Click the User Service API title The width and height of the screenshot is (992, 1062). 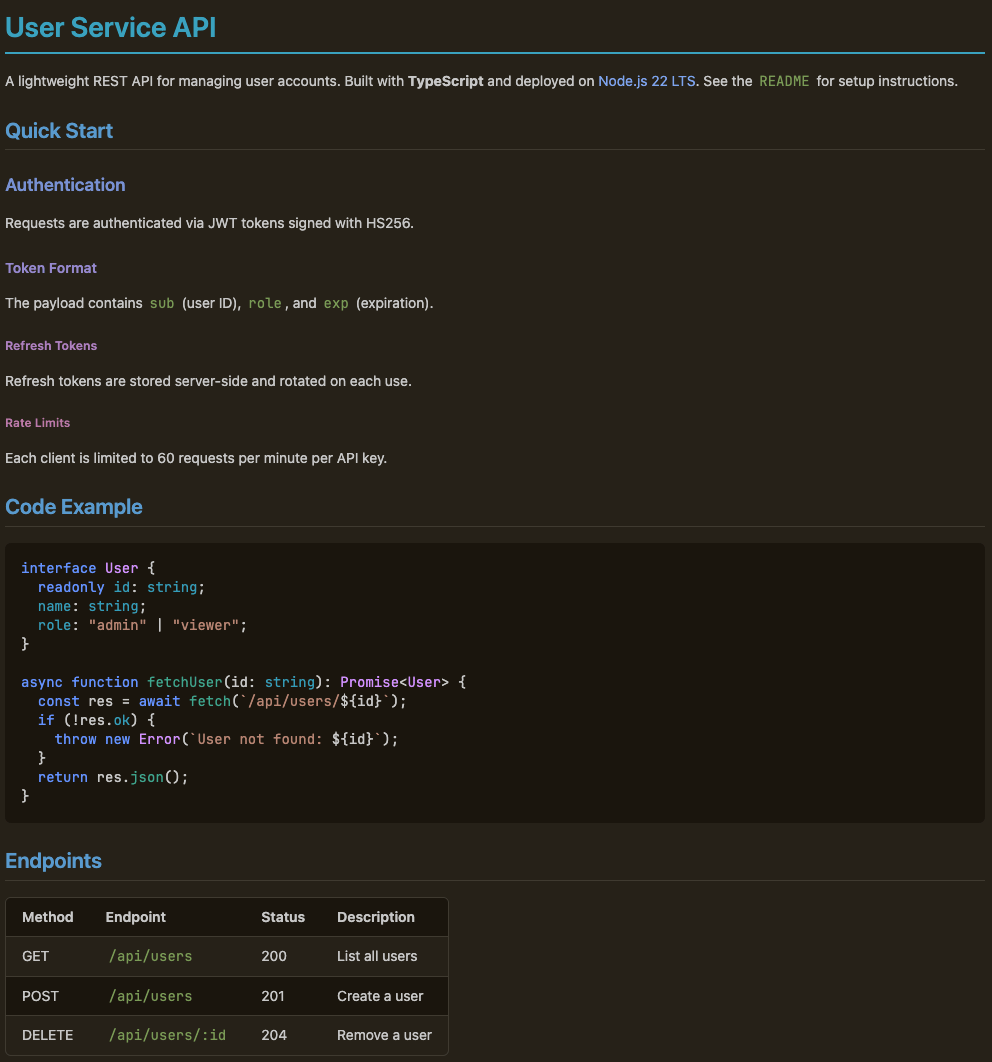(110, 28)
